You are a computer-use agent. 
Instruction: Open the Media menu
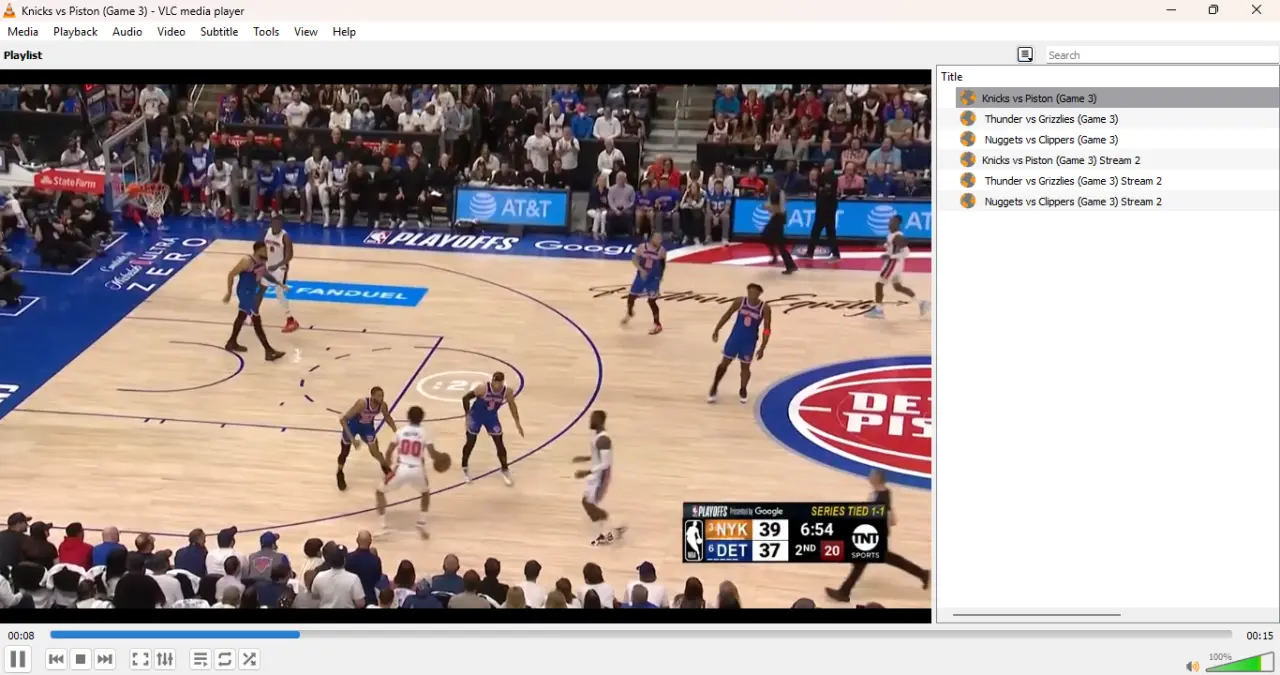(23, 32)
